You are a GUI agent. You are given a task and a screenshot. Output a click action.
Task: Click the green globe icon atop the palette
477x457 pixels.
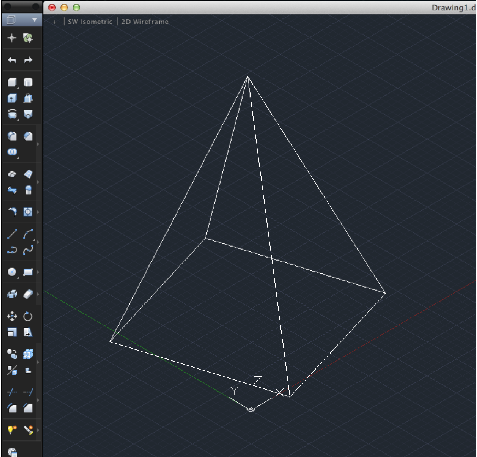click(x=28, y=38)
